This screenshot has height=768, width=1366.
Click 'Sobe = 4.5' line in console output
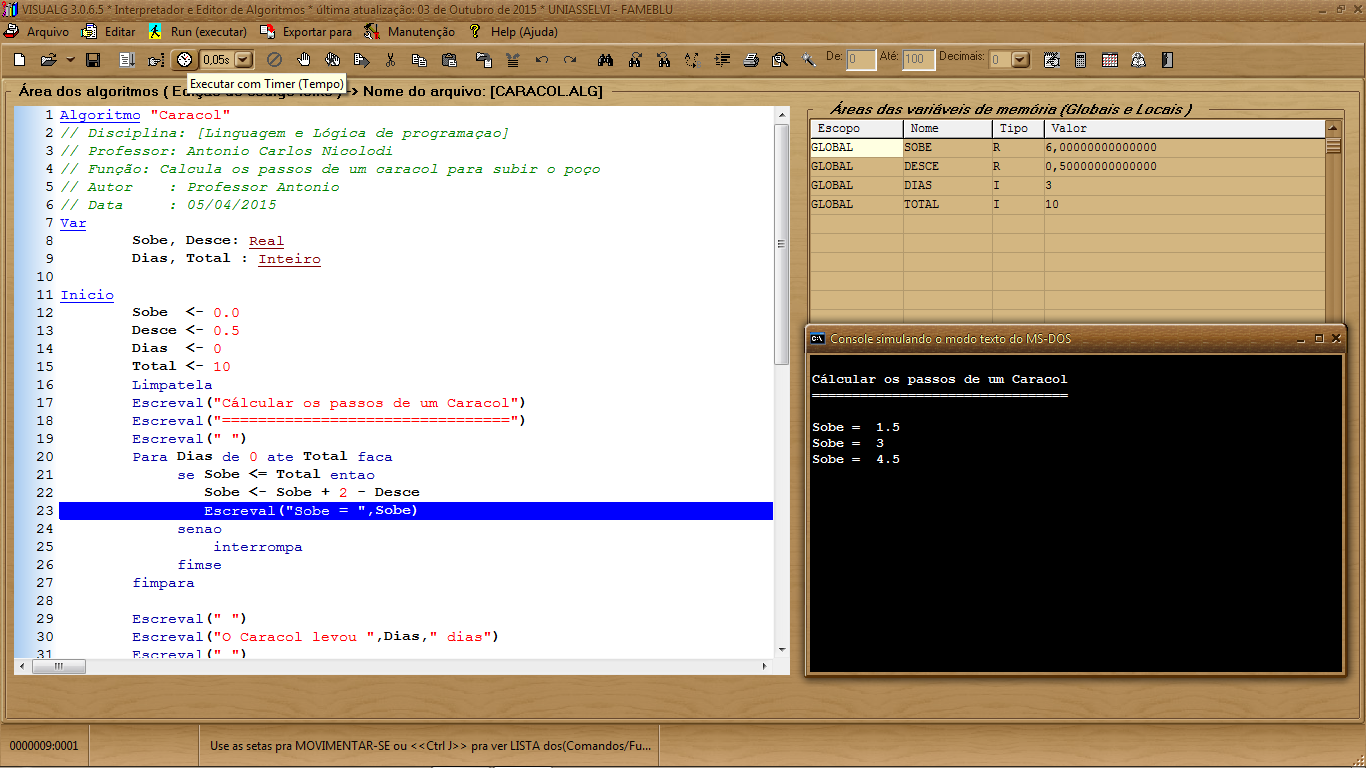pyautogui.click(x=856, y=459)
